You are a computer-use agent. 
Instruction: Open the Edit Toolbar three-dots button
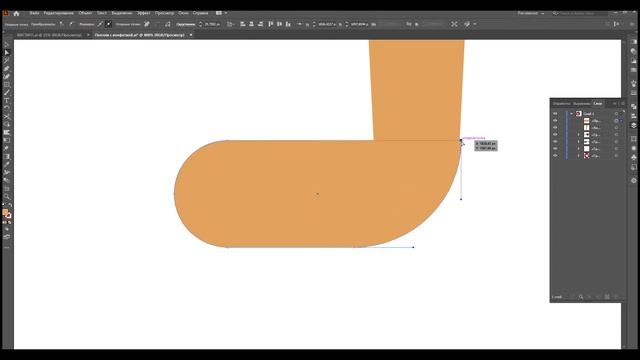[7, 247]
